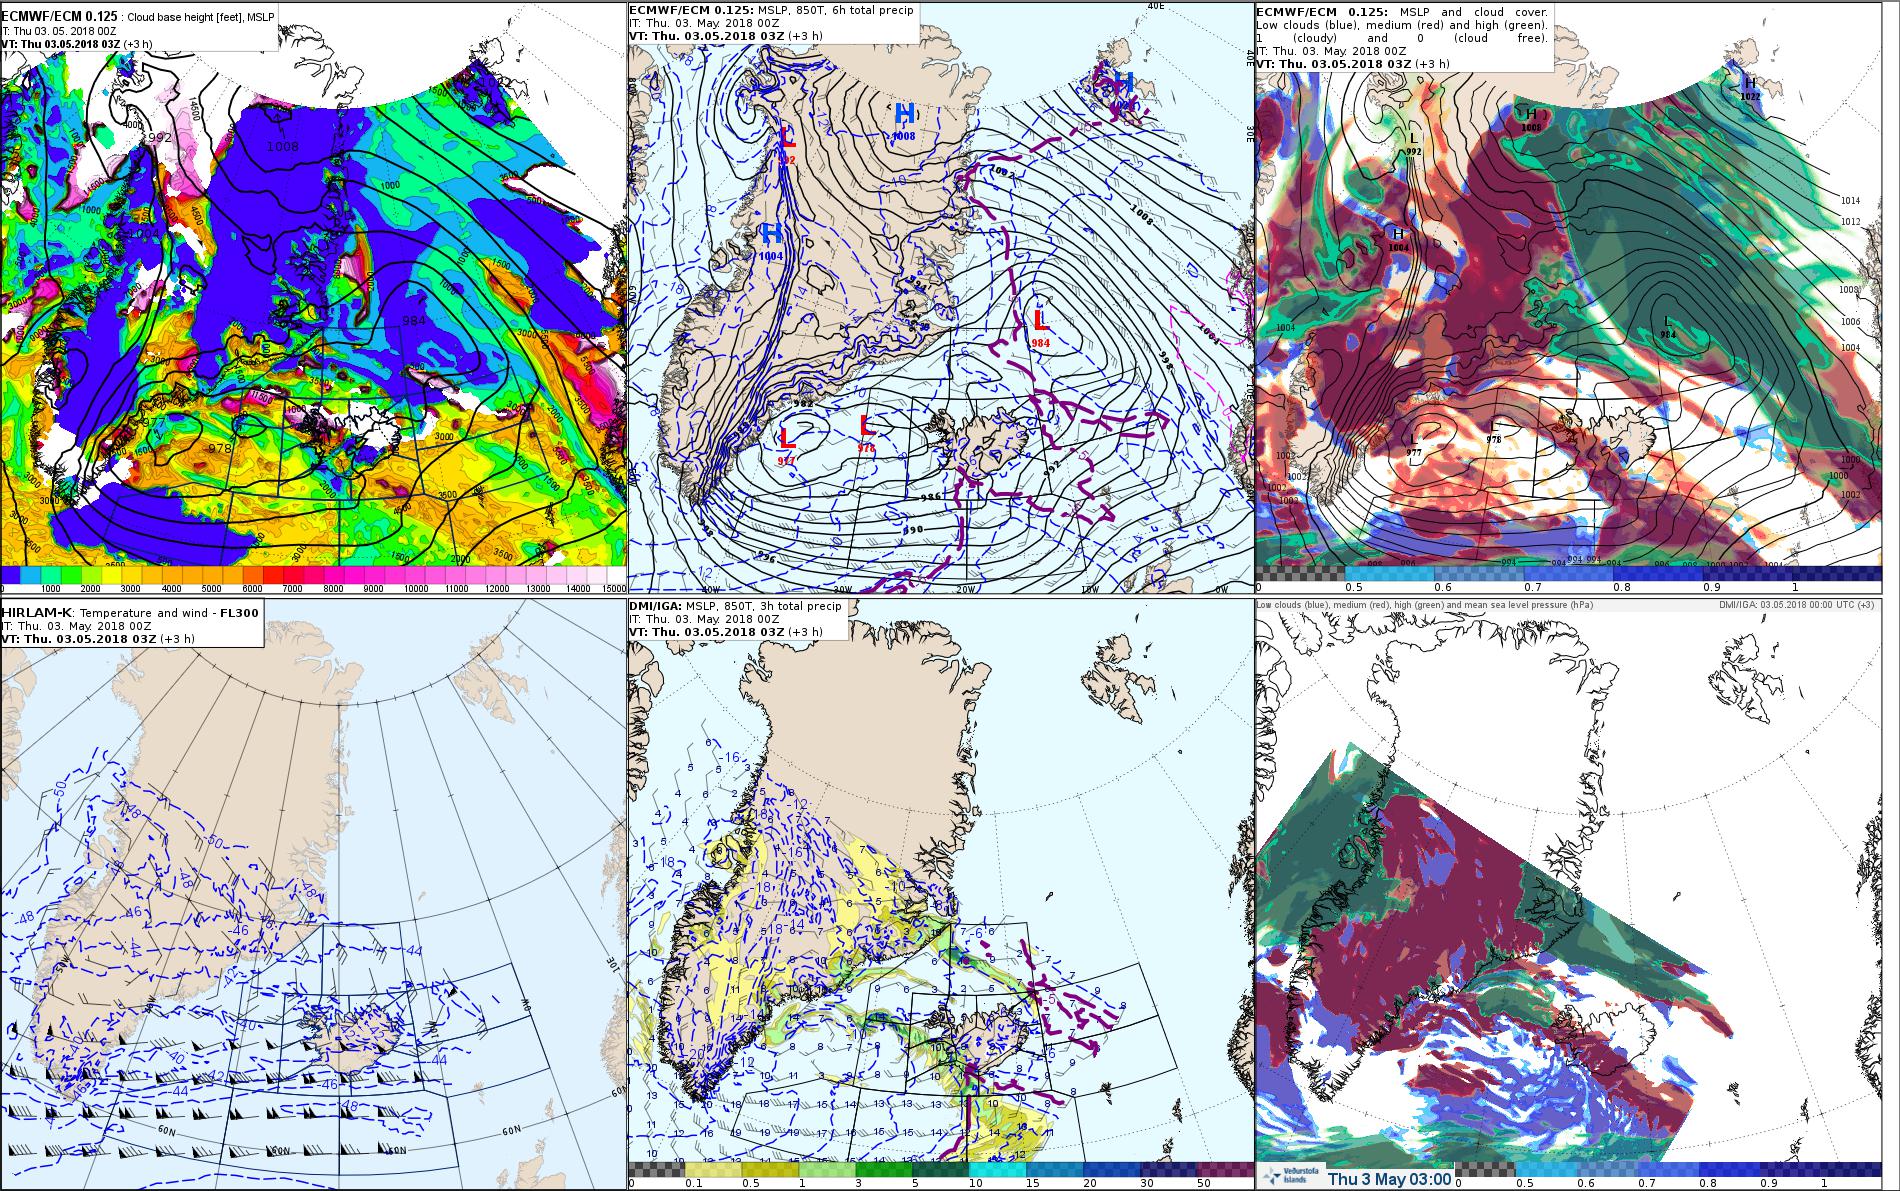Click the 'HIRLAM-K: Temperature and wind - FL300' title

(132, 612)
